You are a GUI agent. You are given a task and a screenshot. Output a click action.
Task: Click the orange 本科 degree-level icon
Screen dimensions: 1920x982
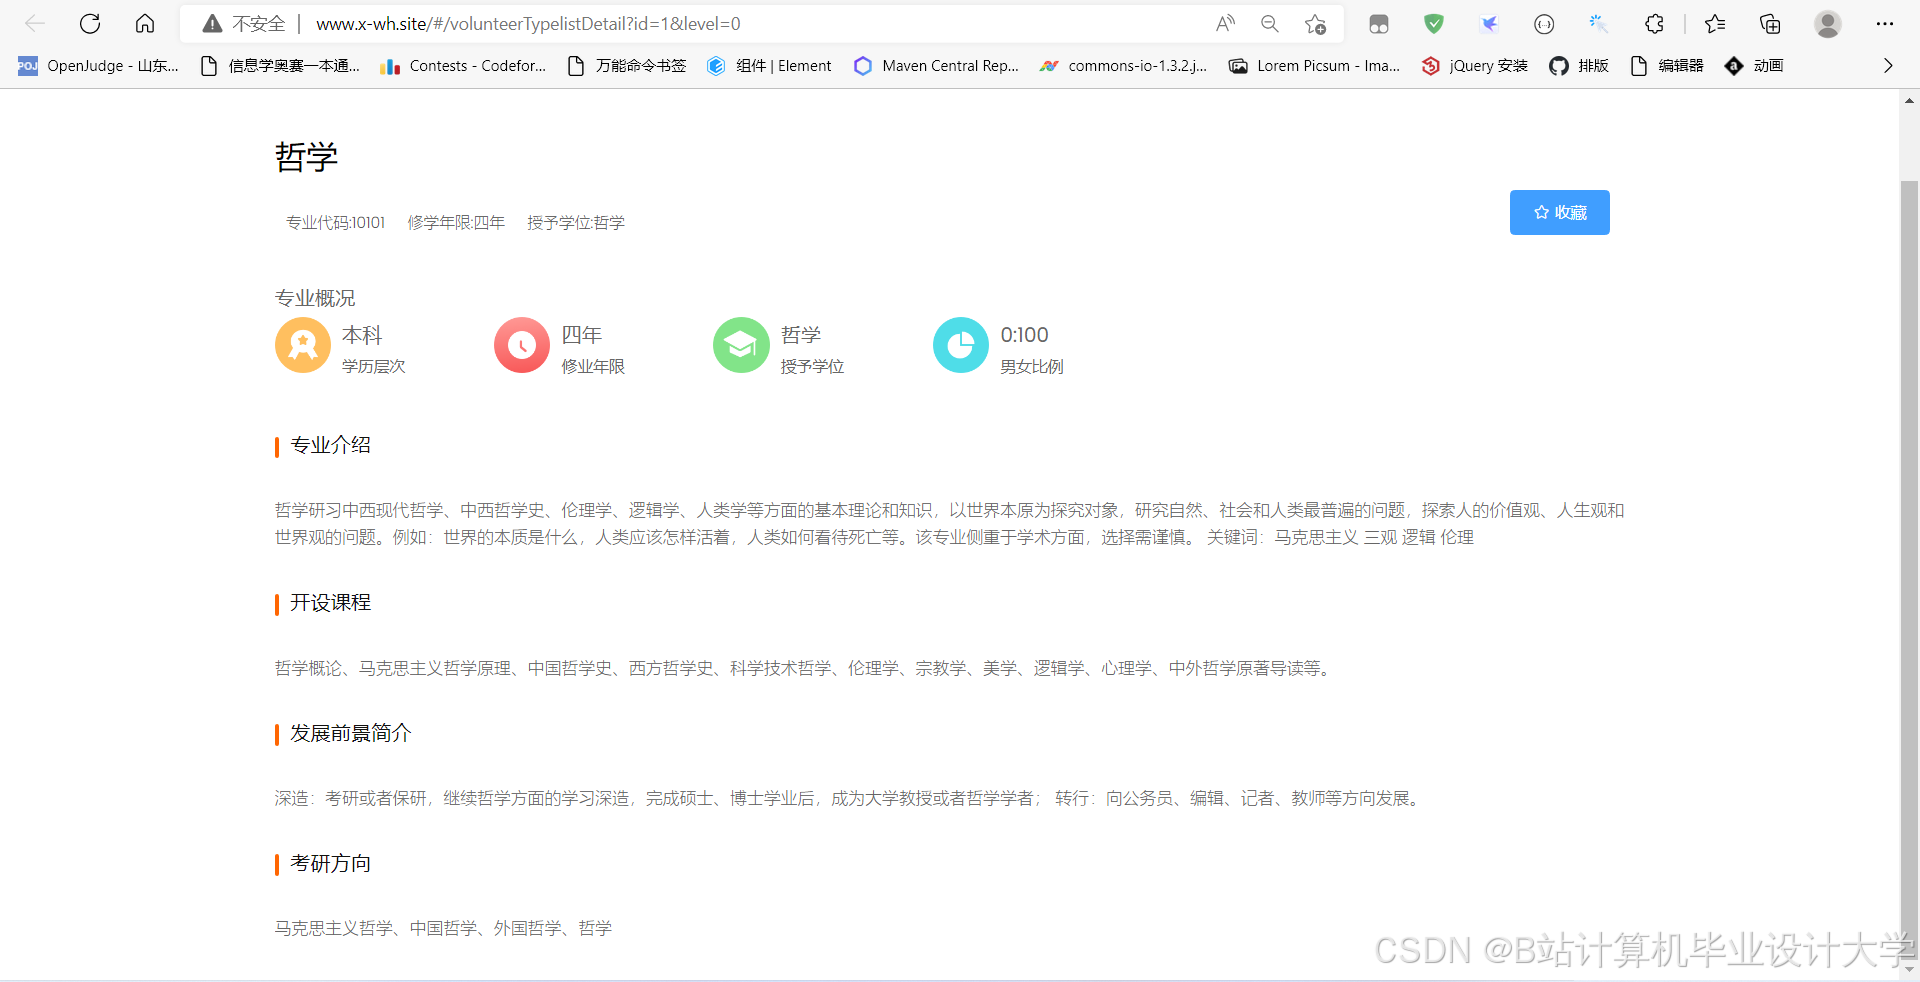303,345
